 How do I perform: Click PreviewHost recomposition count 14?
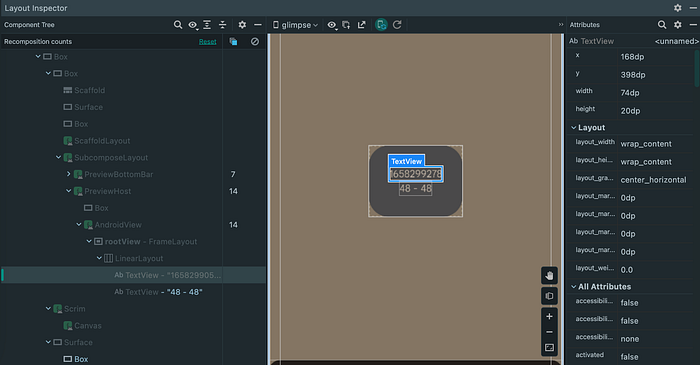coord(233,191)
